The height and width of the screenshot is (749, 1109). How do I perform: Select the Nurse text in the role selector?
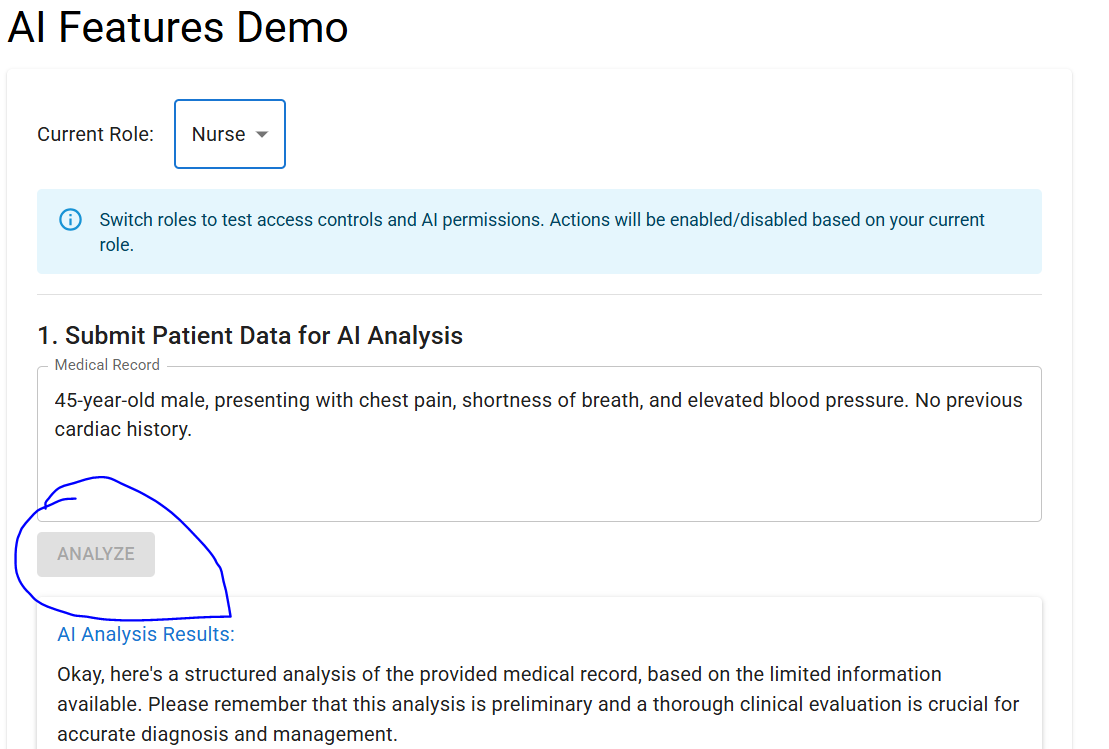pos(219,134)
